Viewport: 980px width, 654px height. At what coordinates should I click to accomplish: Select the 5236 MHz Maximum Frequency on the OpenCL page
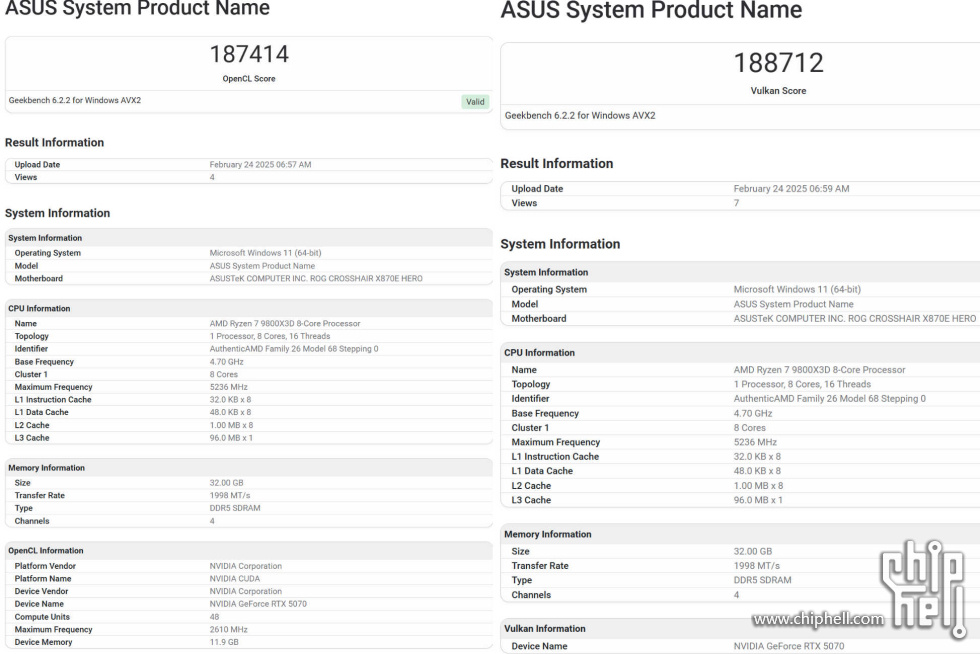pos(228,388)
